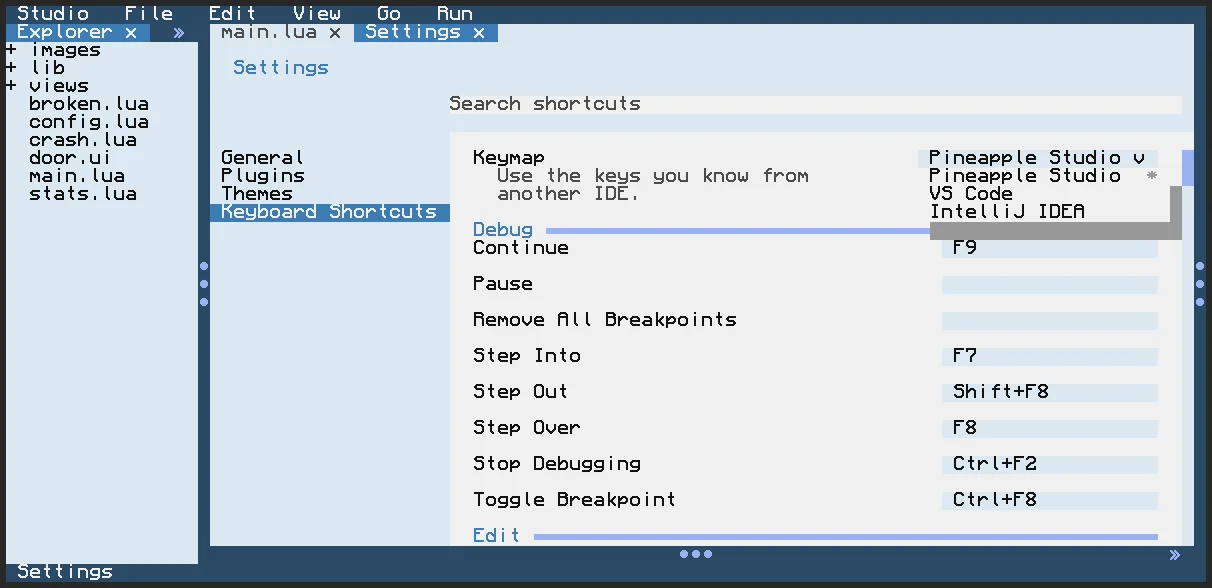Viewport: 1212px width, 588px height.
Task: Open the Studio menu
Action: [x=53, y=14]
